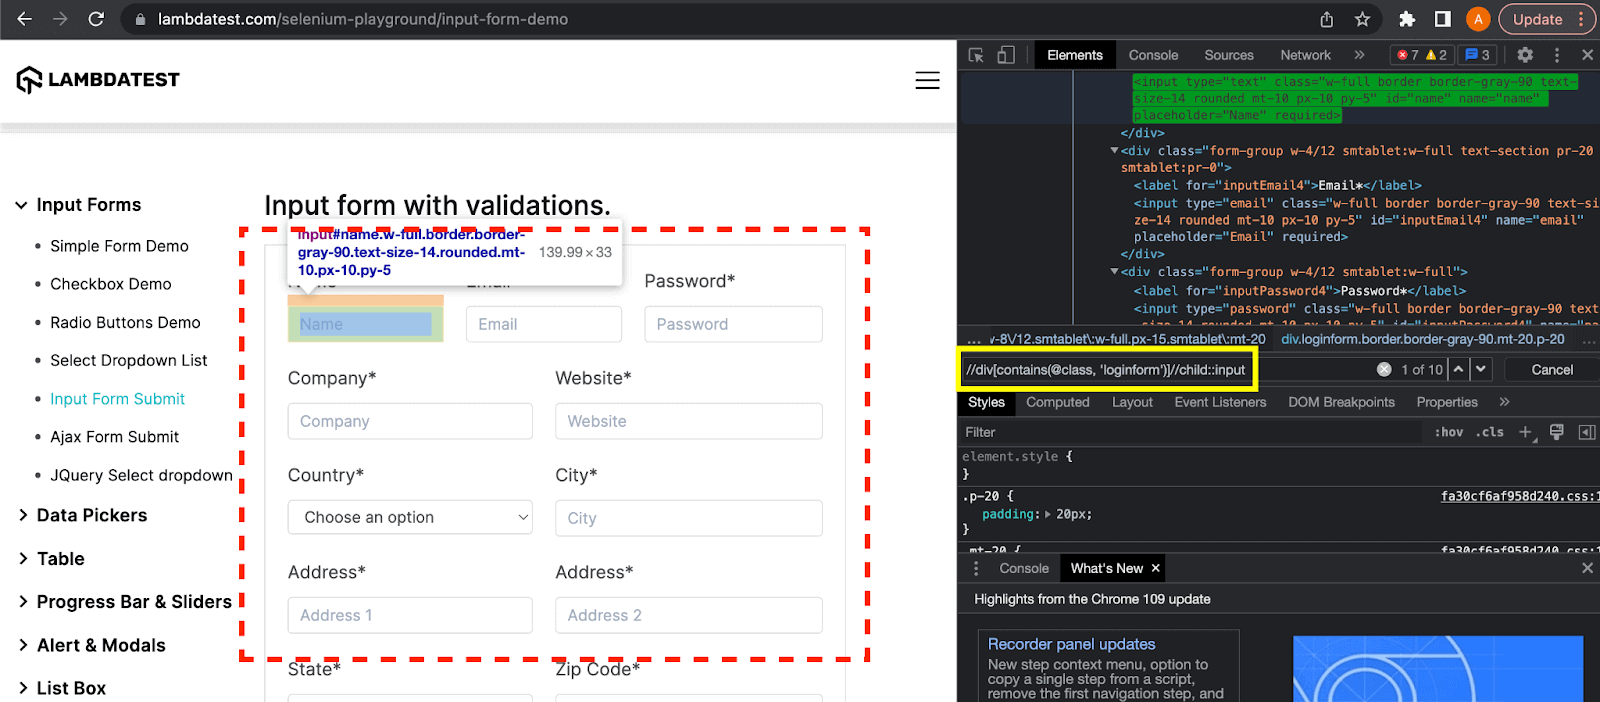This screenshot has height=702, width=1600.
Task: Open the Country dropdown
Action: pyautogui.click(x=410, y=517)
